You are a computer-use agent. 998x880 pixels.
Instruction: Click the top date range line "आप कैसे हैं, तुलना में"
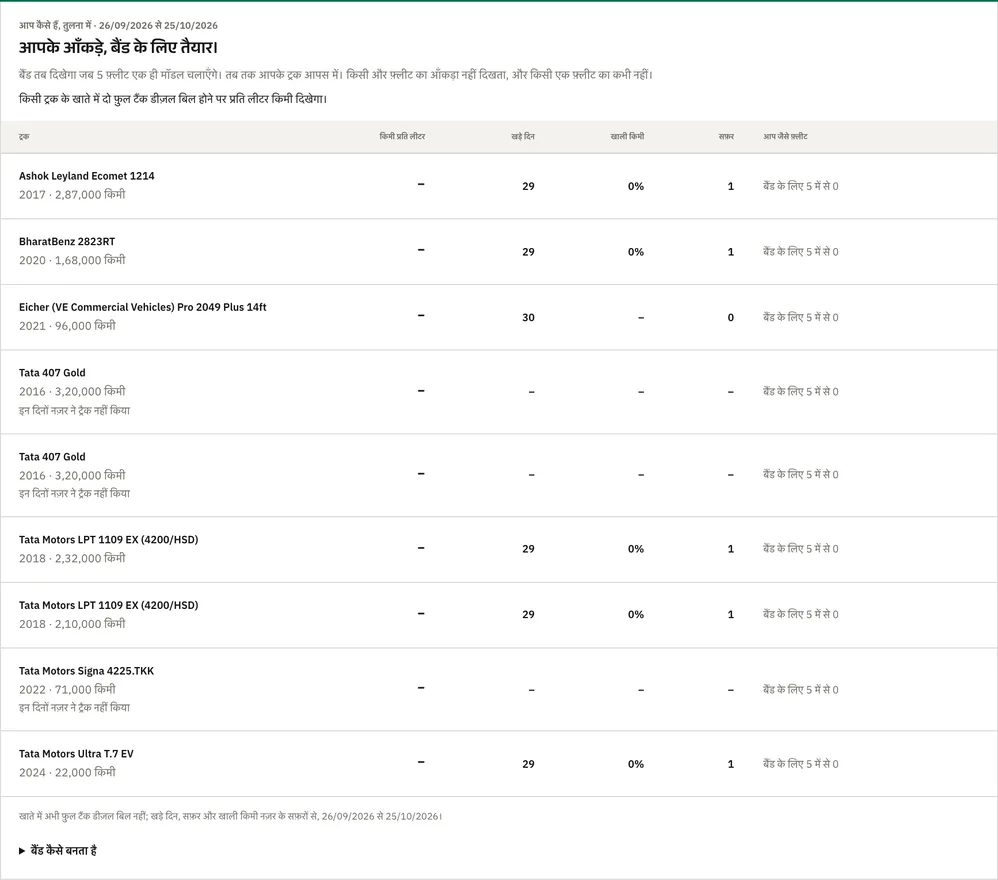click(118, 25)
